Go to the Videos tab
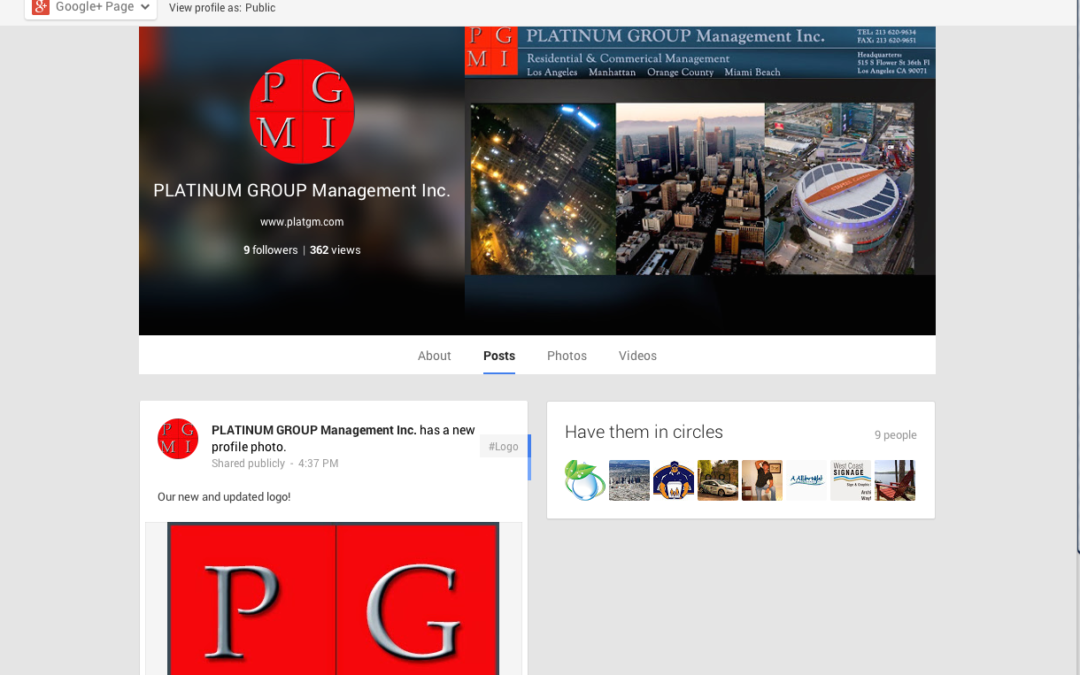This screenshot has height=675, width=1080. pos(638,355)
